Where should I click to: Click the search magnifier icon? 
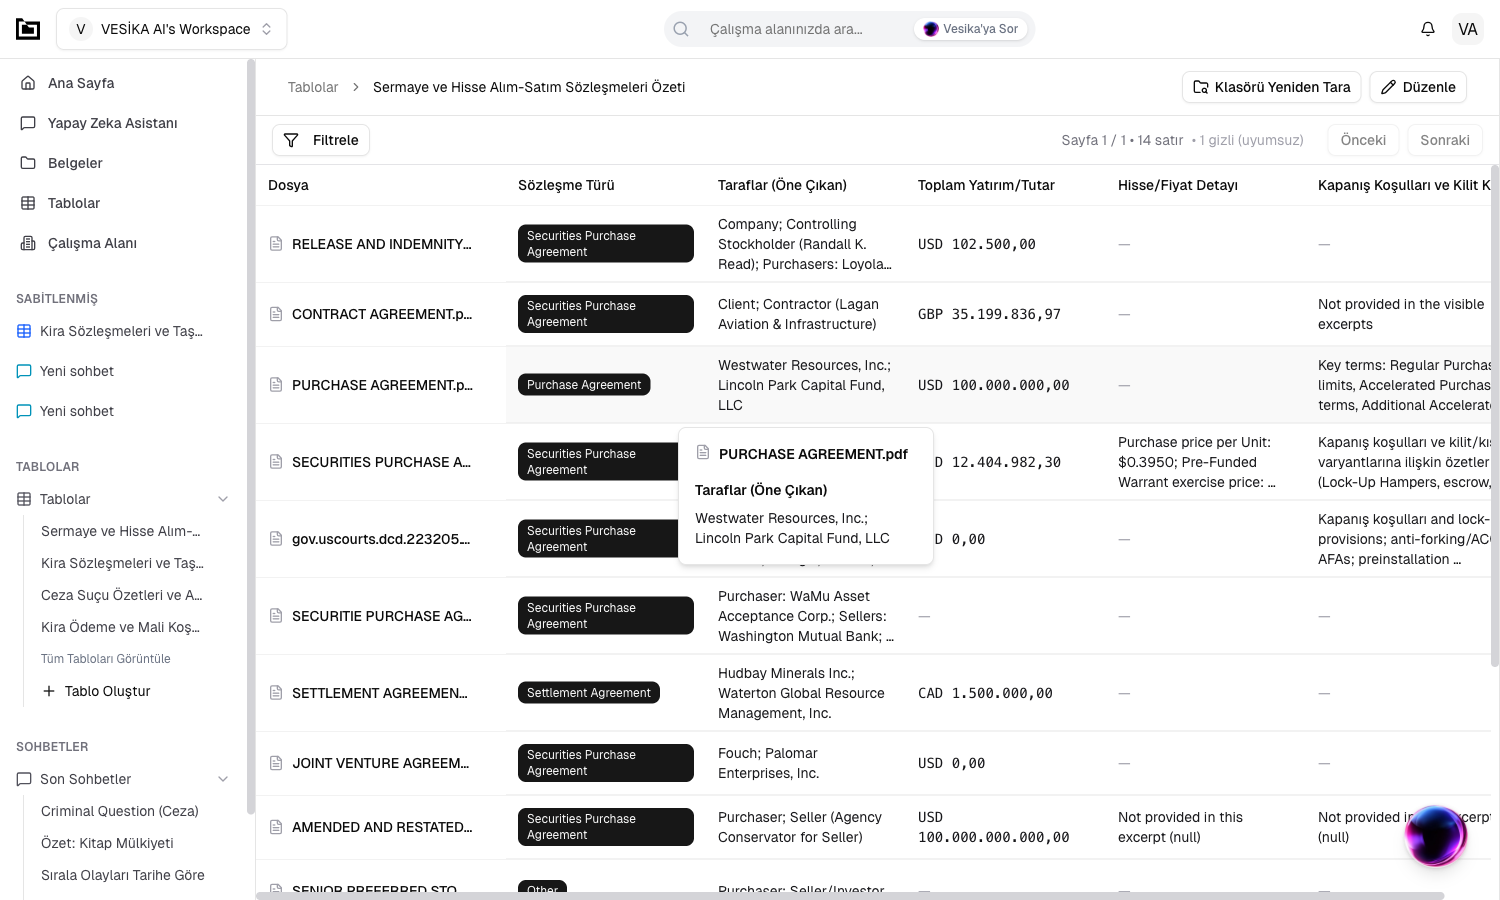click(681, 29)
